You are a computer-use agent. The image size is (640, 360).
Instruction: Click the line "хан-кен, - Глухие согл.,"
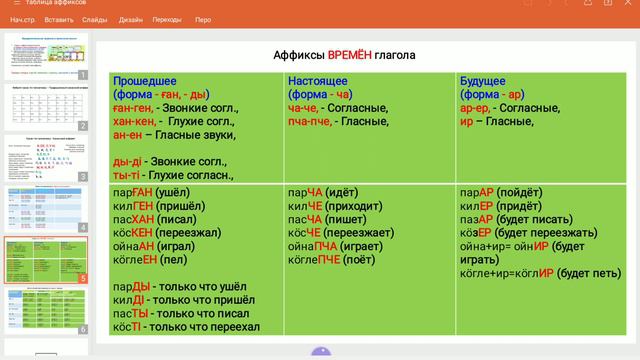[174, 121]
